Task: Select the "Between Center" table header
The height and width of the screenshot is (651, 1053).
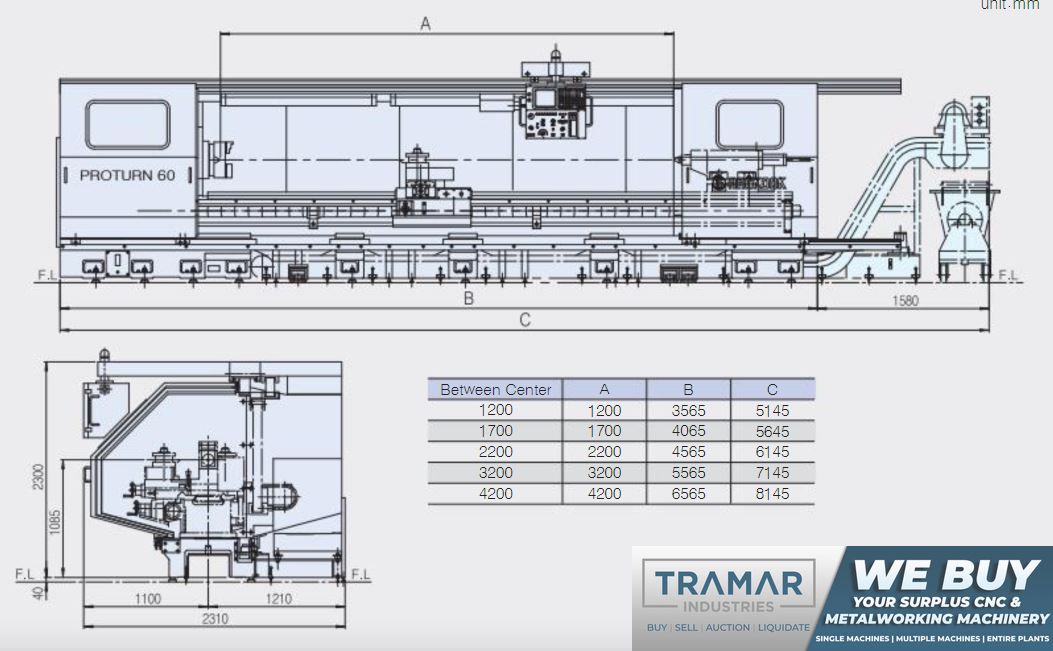Action: 495,390
